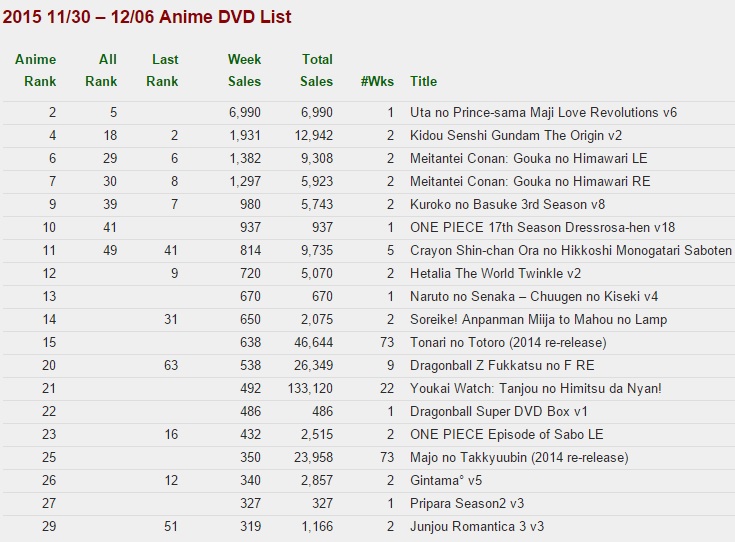Select Dragonball Super DVD Box v1
The image size is (735, 542).
(x=498, y=411)
